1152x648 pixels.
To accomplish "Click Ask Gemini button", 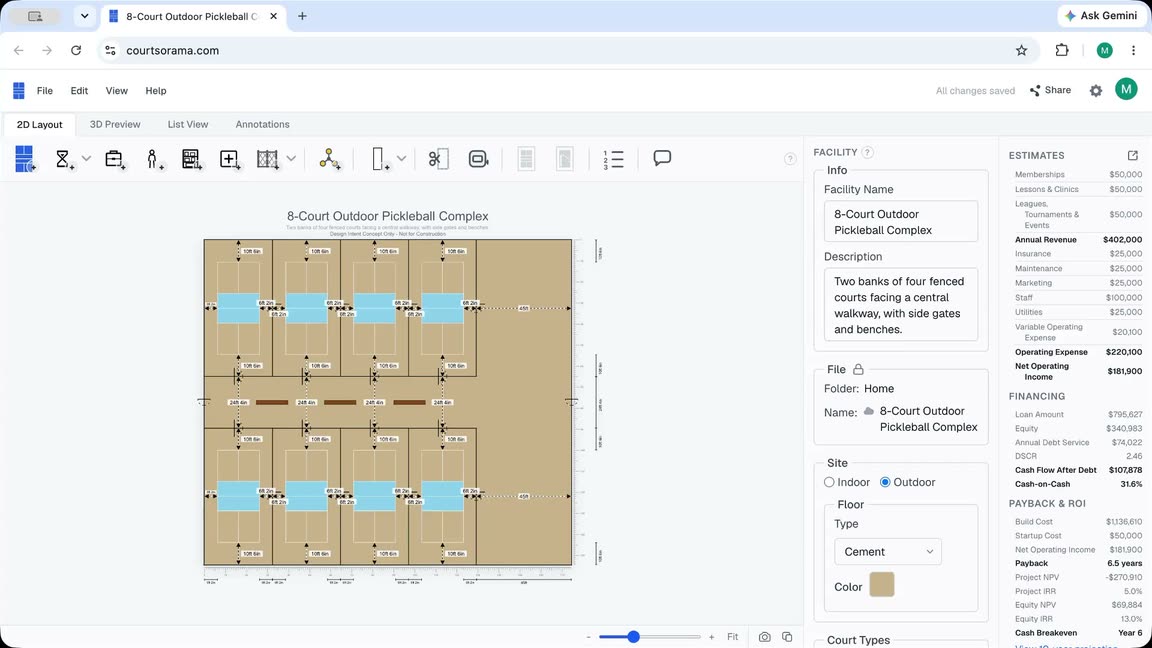I will (1101, 15).
